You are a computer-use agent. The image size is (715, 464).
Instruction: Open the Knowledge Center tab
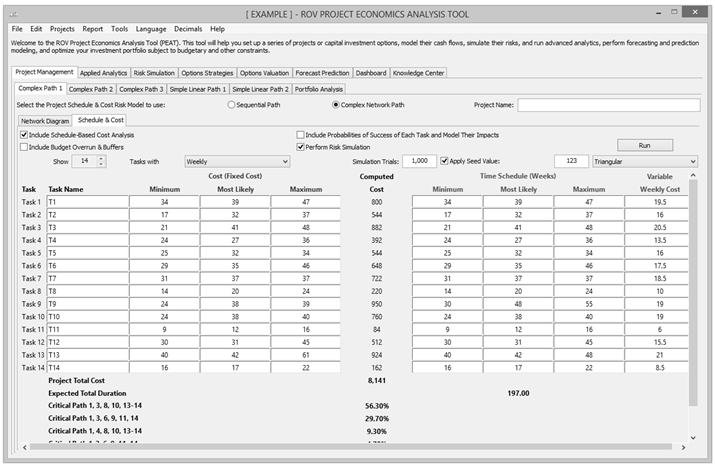(x=419, y=73)
